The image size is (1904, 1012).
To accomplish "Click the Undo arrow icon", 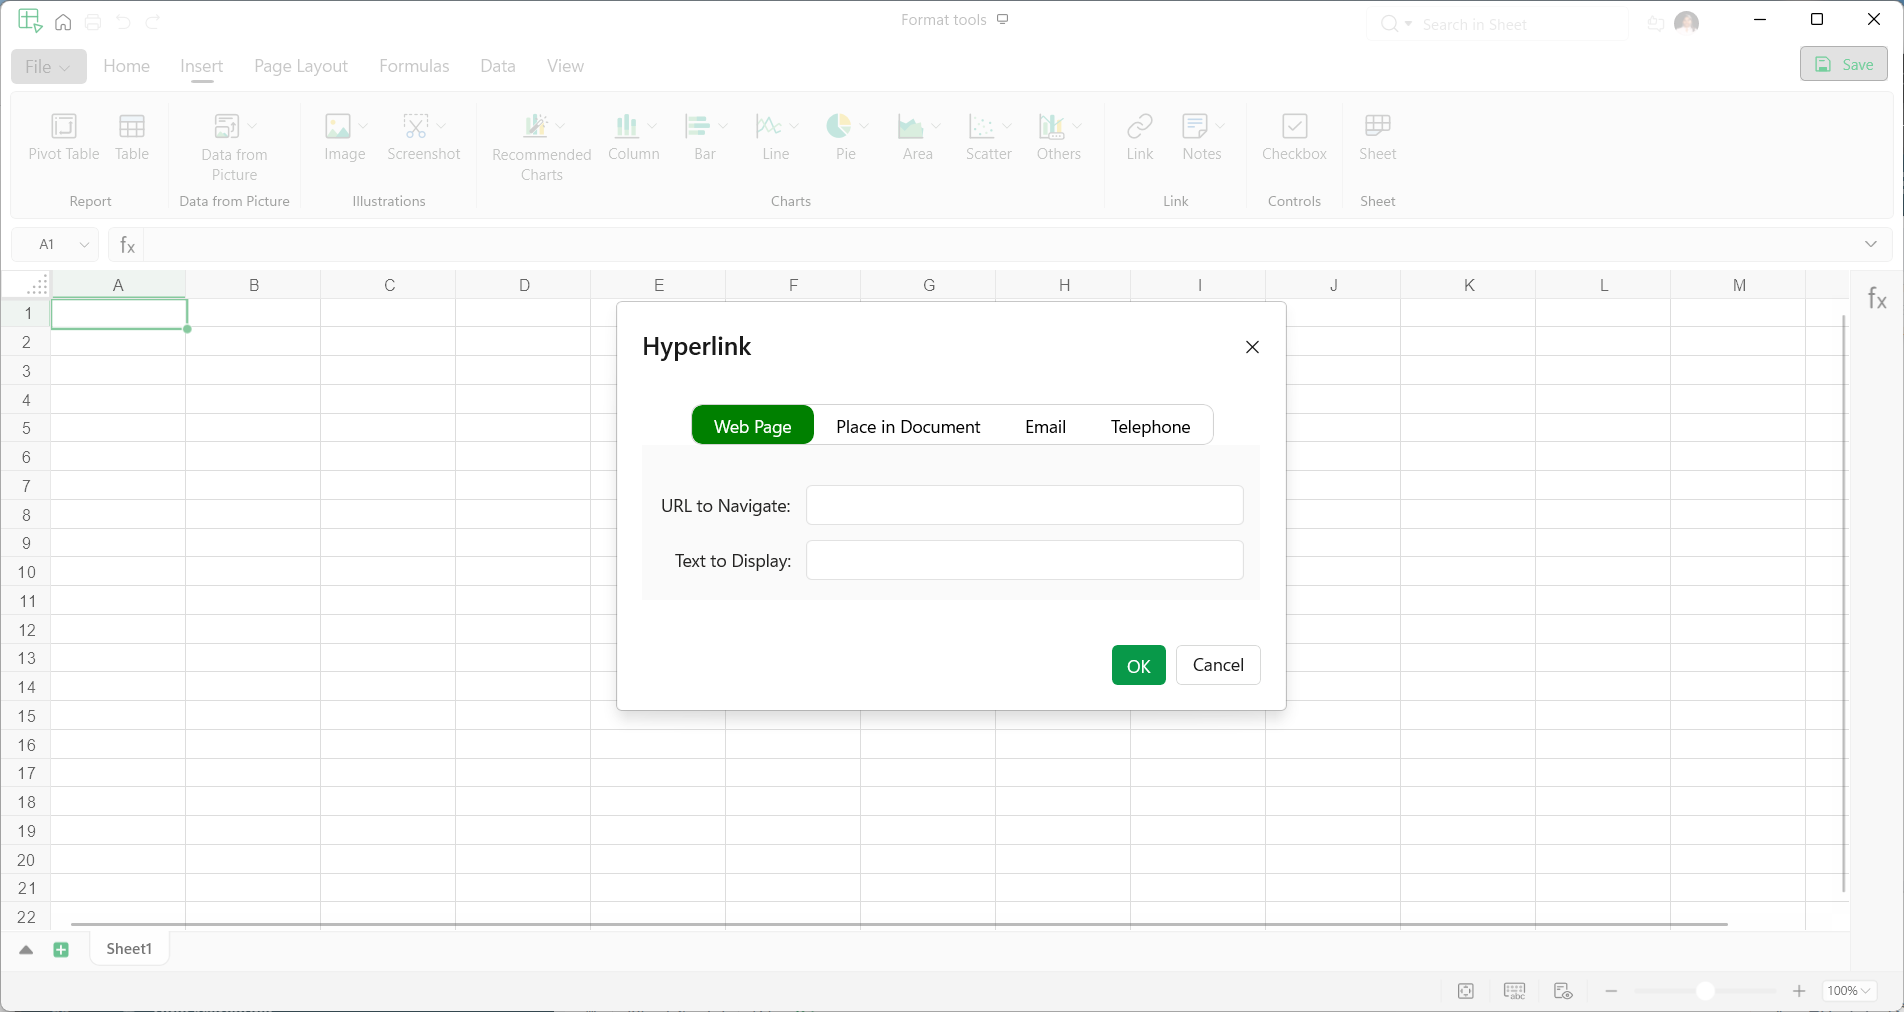I will coord(123,22).
